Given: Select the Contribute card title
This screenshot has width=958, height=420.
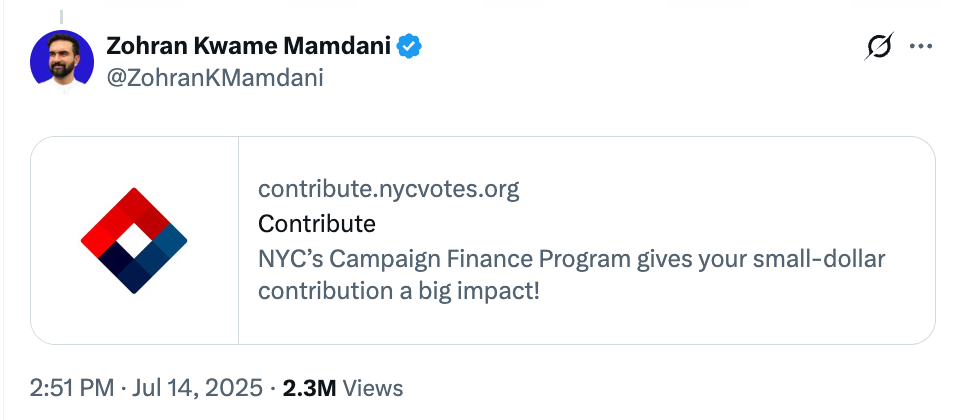Looking at the screenshot, I should (316, 224).
